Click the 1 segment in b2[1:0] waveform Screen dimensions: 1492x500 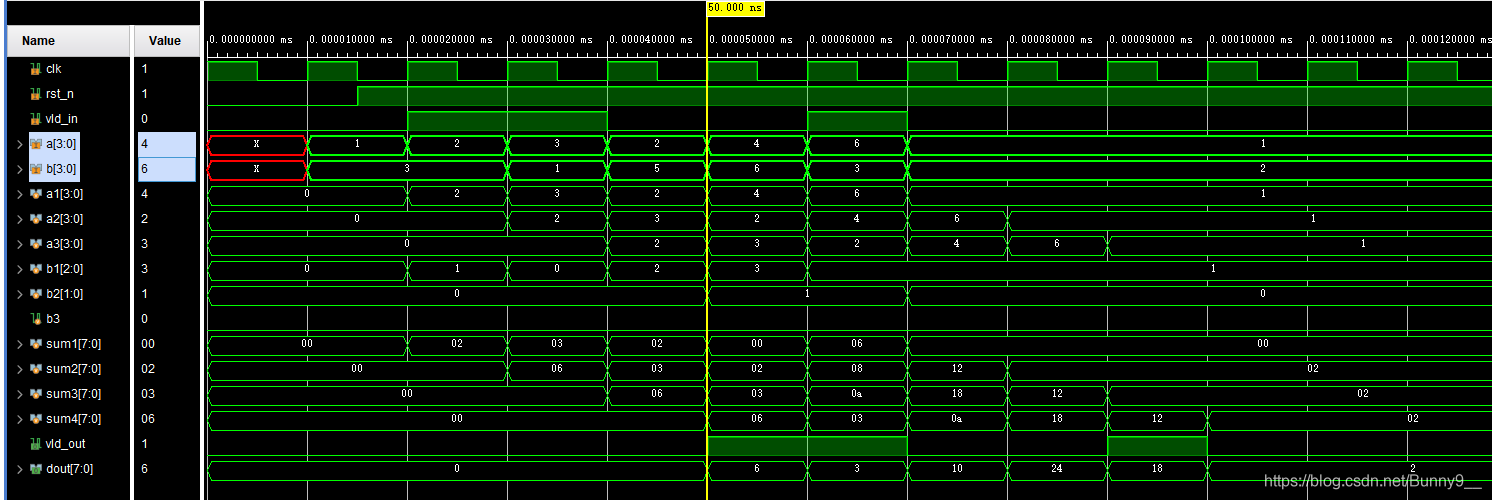point(807,294)
